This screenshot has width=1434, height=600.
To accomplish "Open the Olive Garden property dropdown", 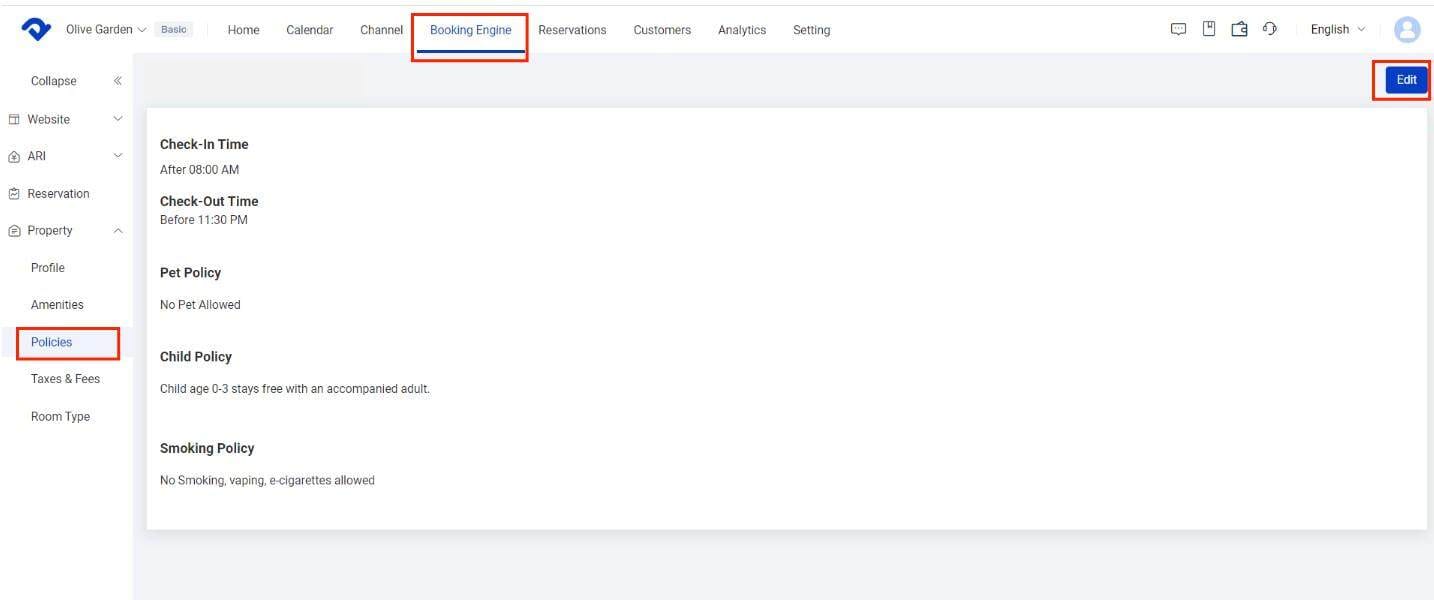I will tap(106, 30).
